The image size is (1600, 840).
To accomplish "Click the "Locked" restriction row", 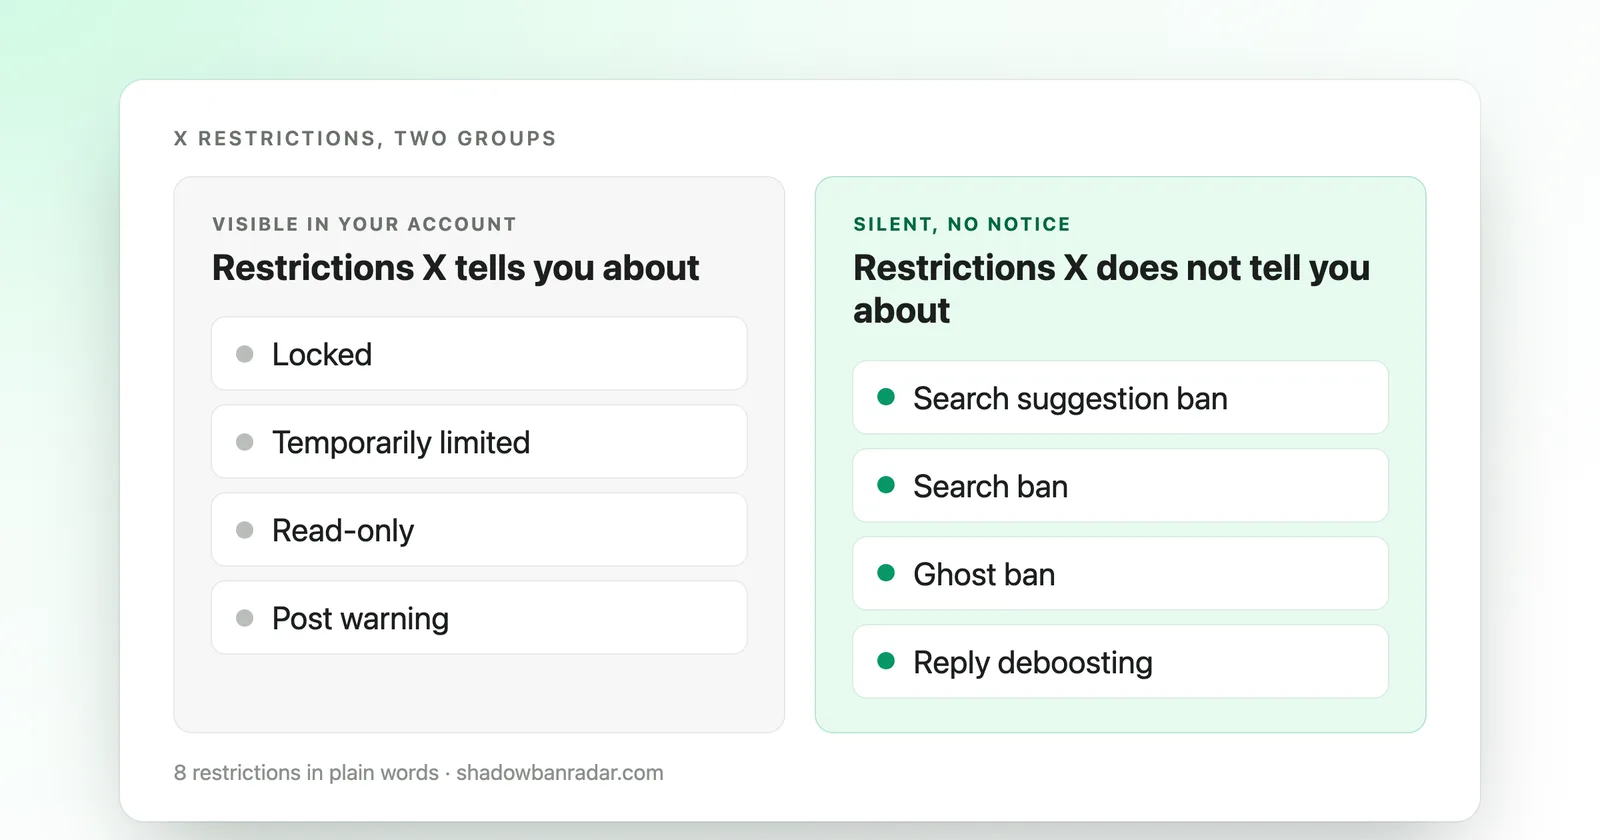I will [x=479, y=354].
